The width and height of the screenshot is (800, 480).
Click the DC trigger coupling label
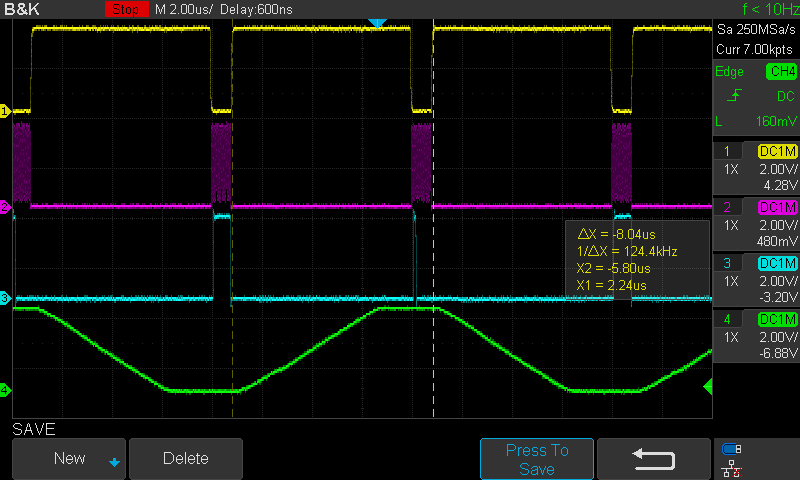point(786,96)
